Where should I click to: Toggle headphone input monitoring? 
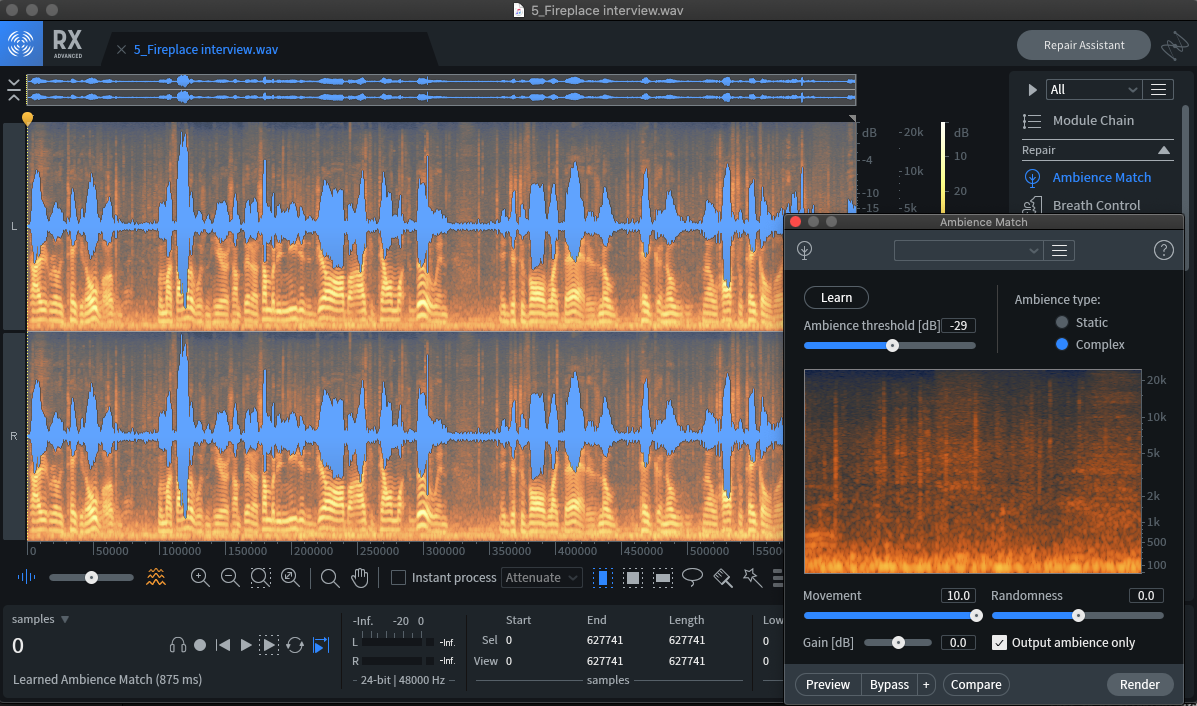coord(178,645)
